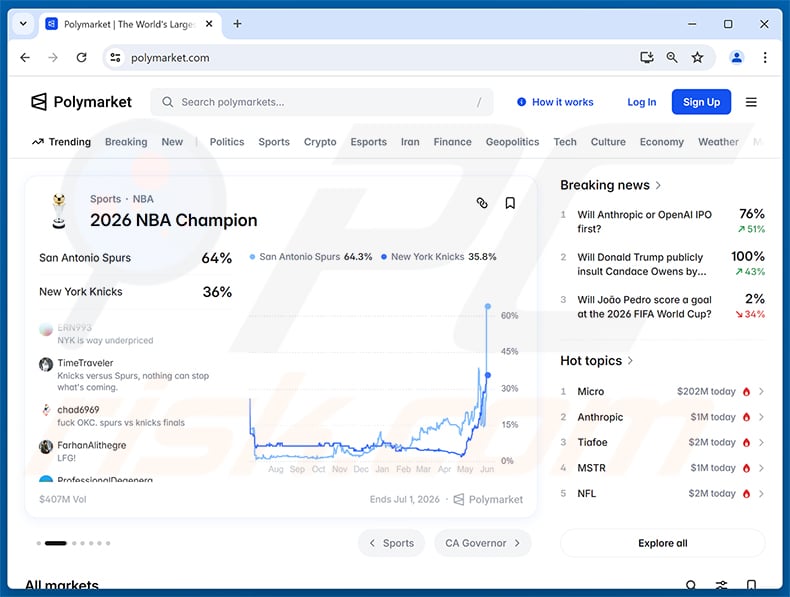
Task: Open the Geopolitics category
Action: point(512,142)
